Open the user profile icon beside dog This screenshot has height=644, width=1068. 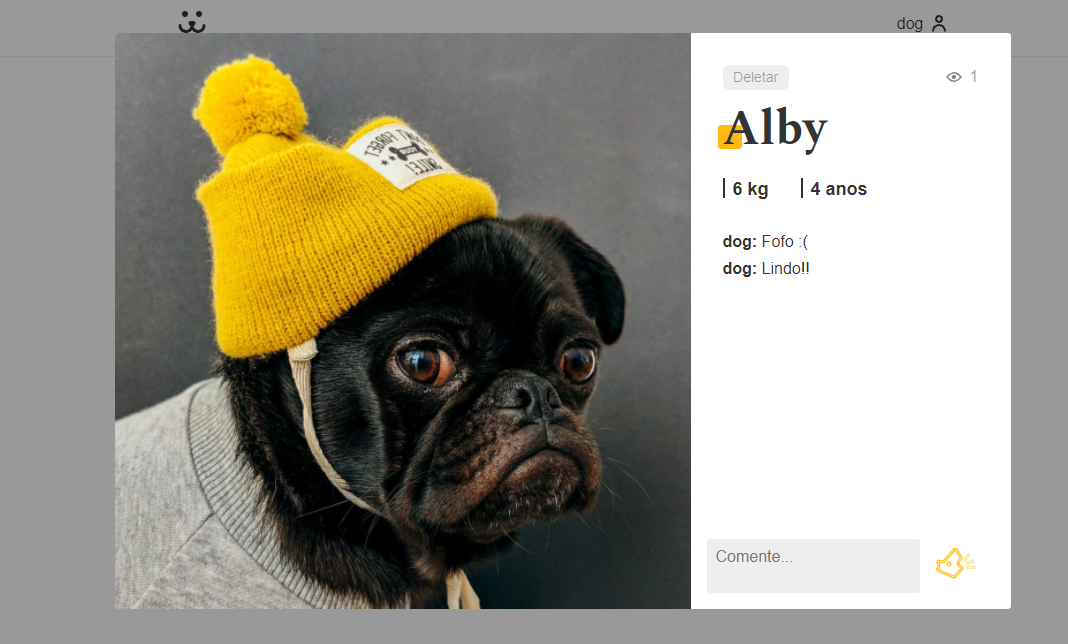tap(939, 24)
